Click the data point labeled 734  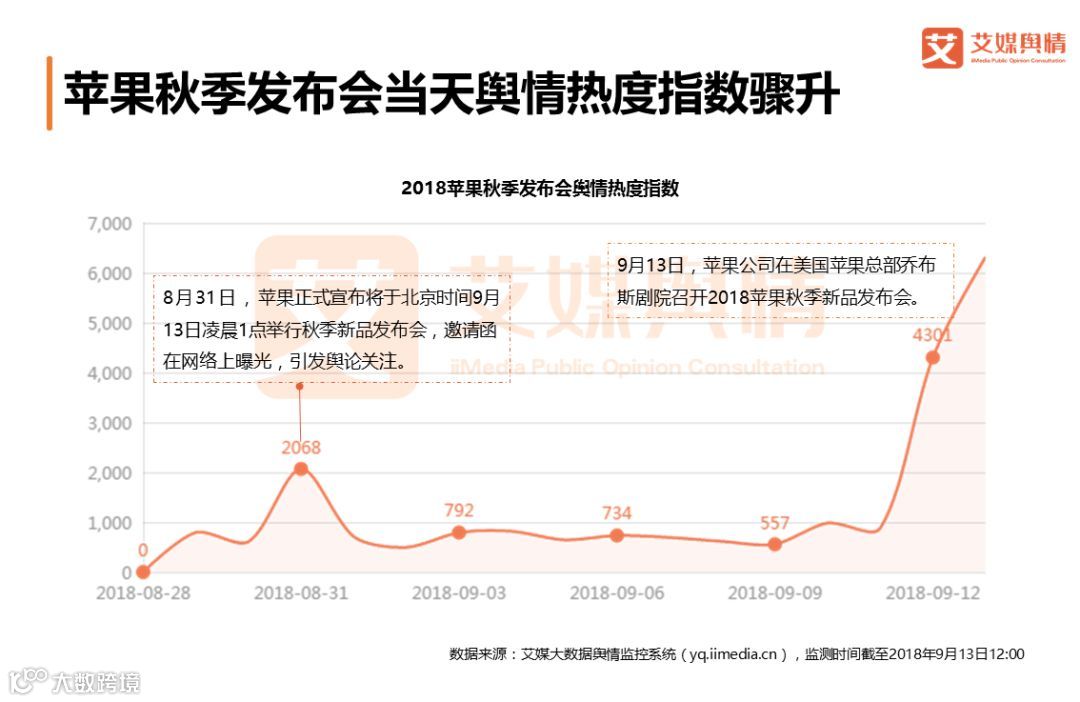coord(616,535)
